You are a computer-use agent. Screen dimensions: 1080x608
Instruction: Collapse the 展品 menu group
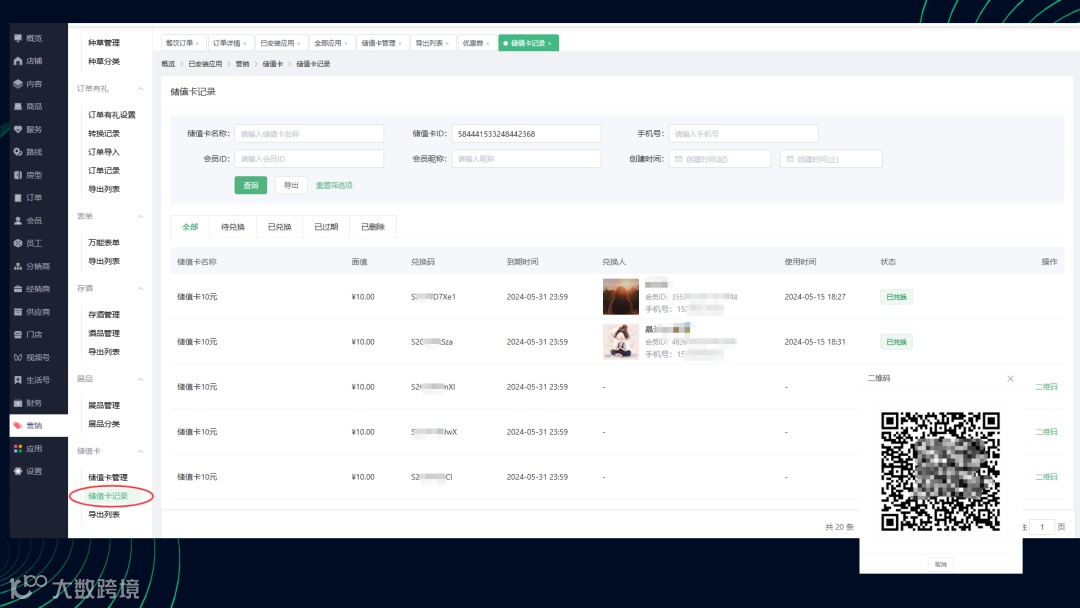141,379
